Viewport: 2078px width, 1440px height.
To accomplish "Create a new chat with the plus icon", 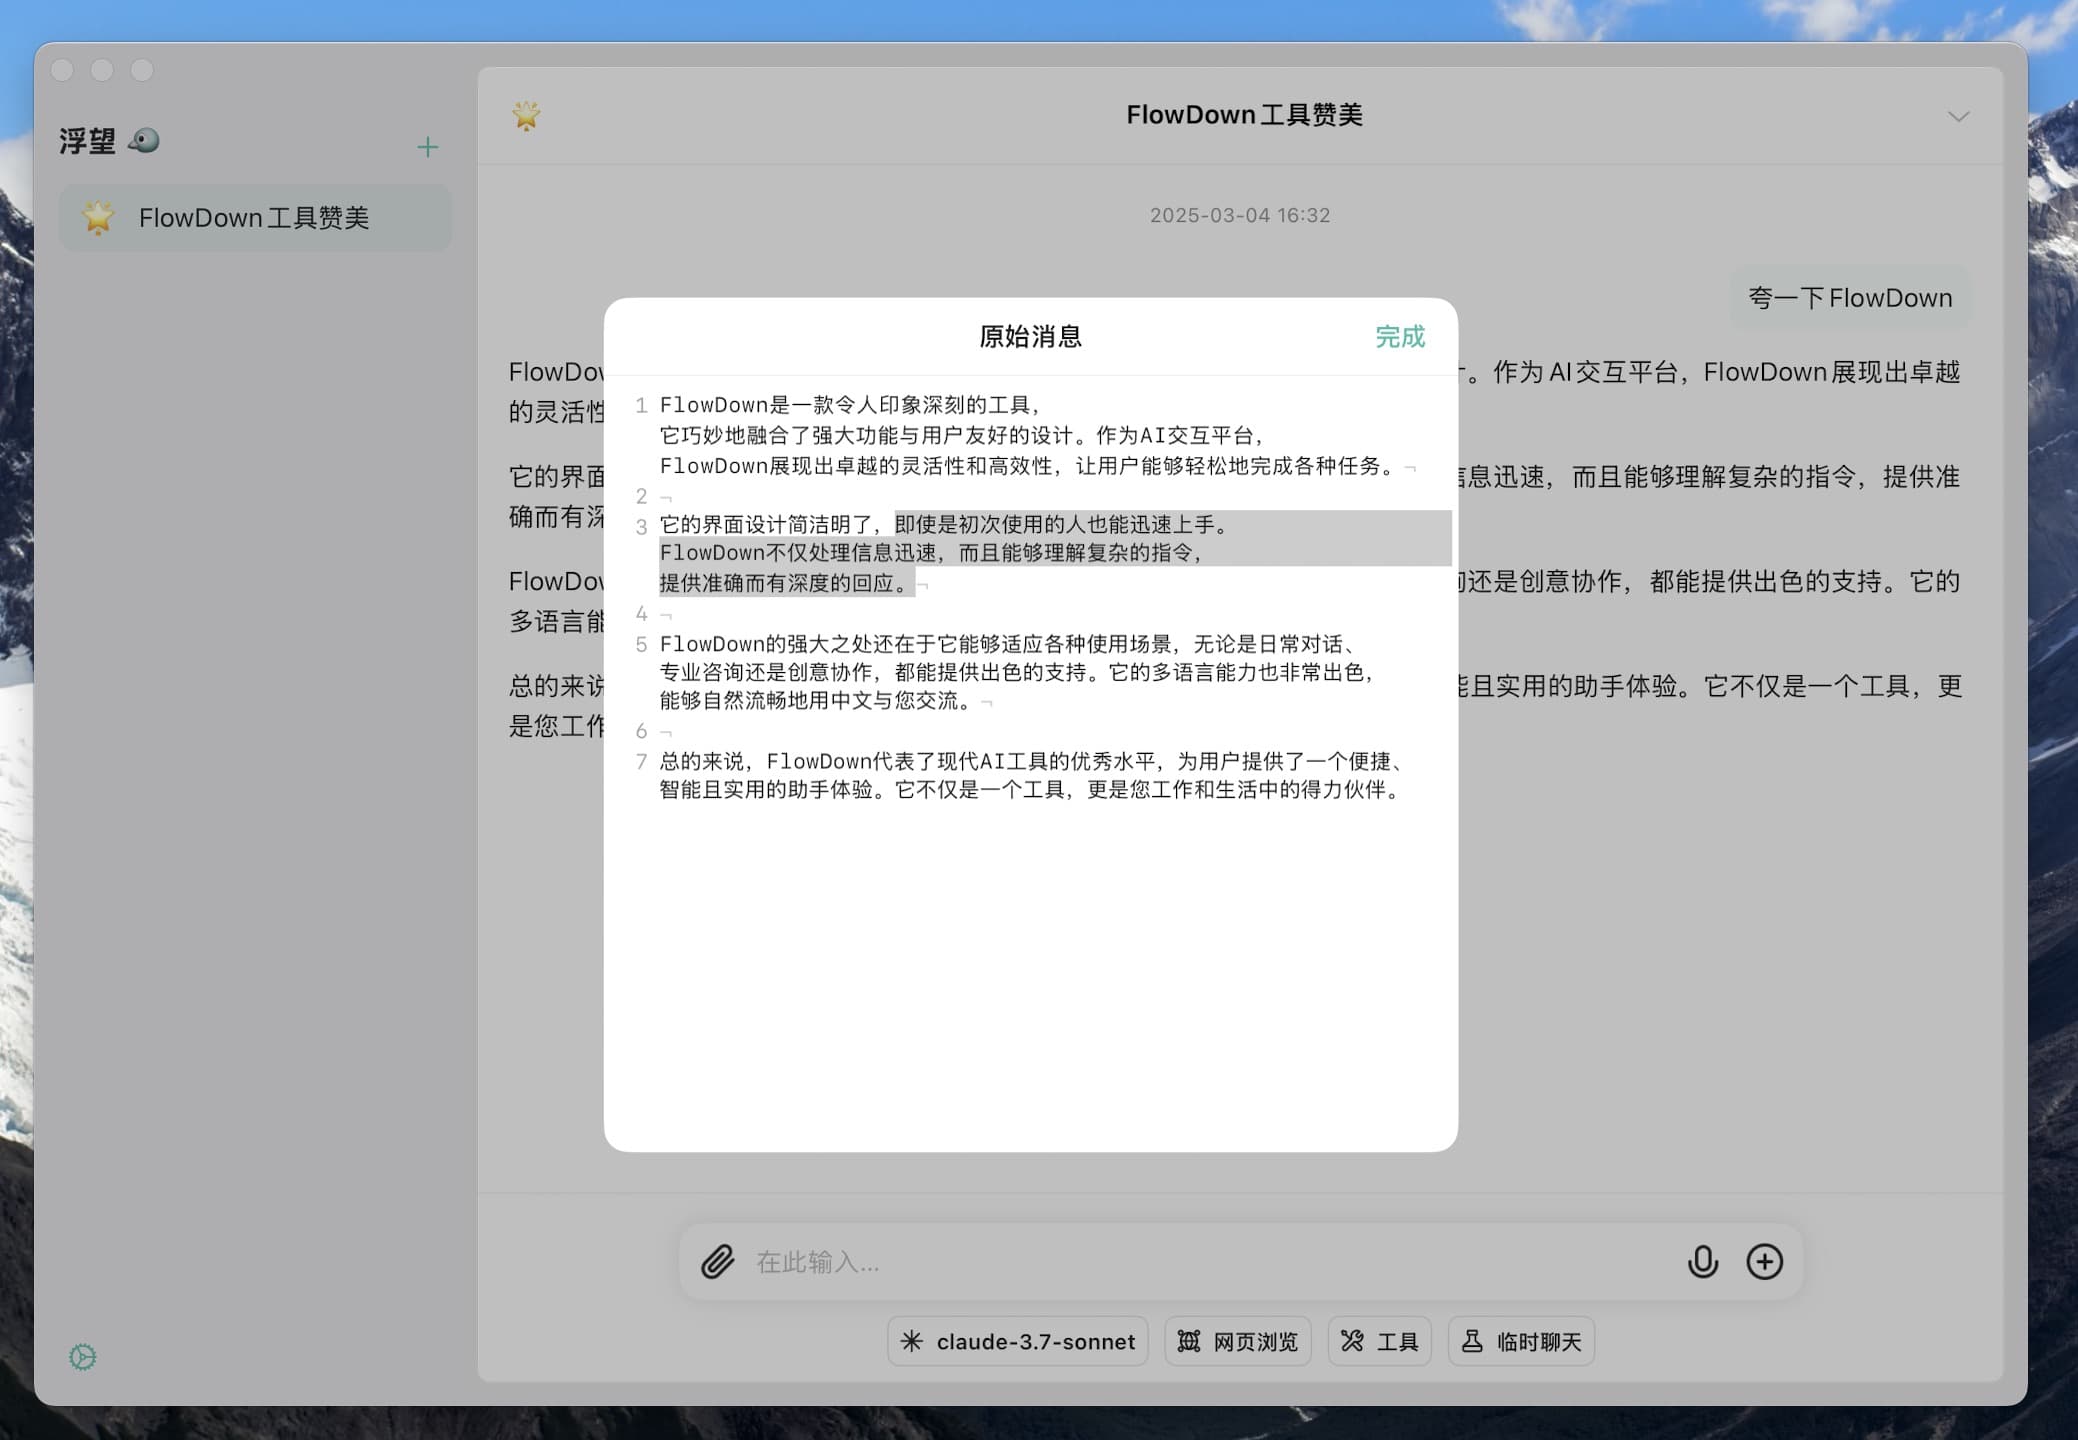I will [x=428, y=147].
